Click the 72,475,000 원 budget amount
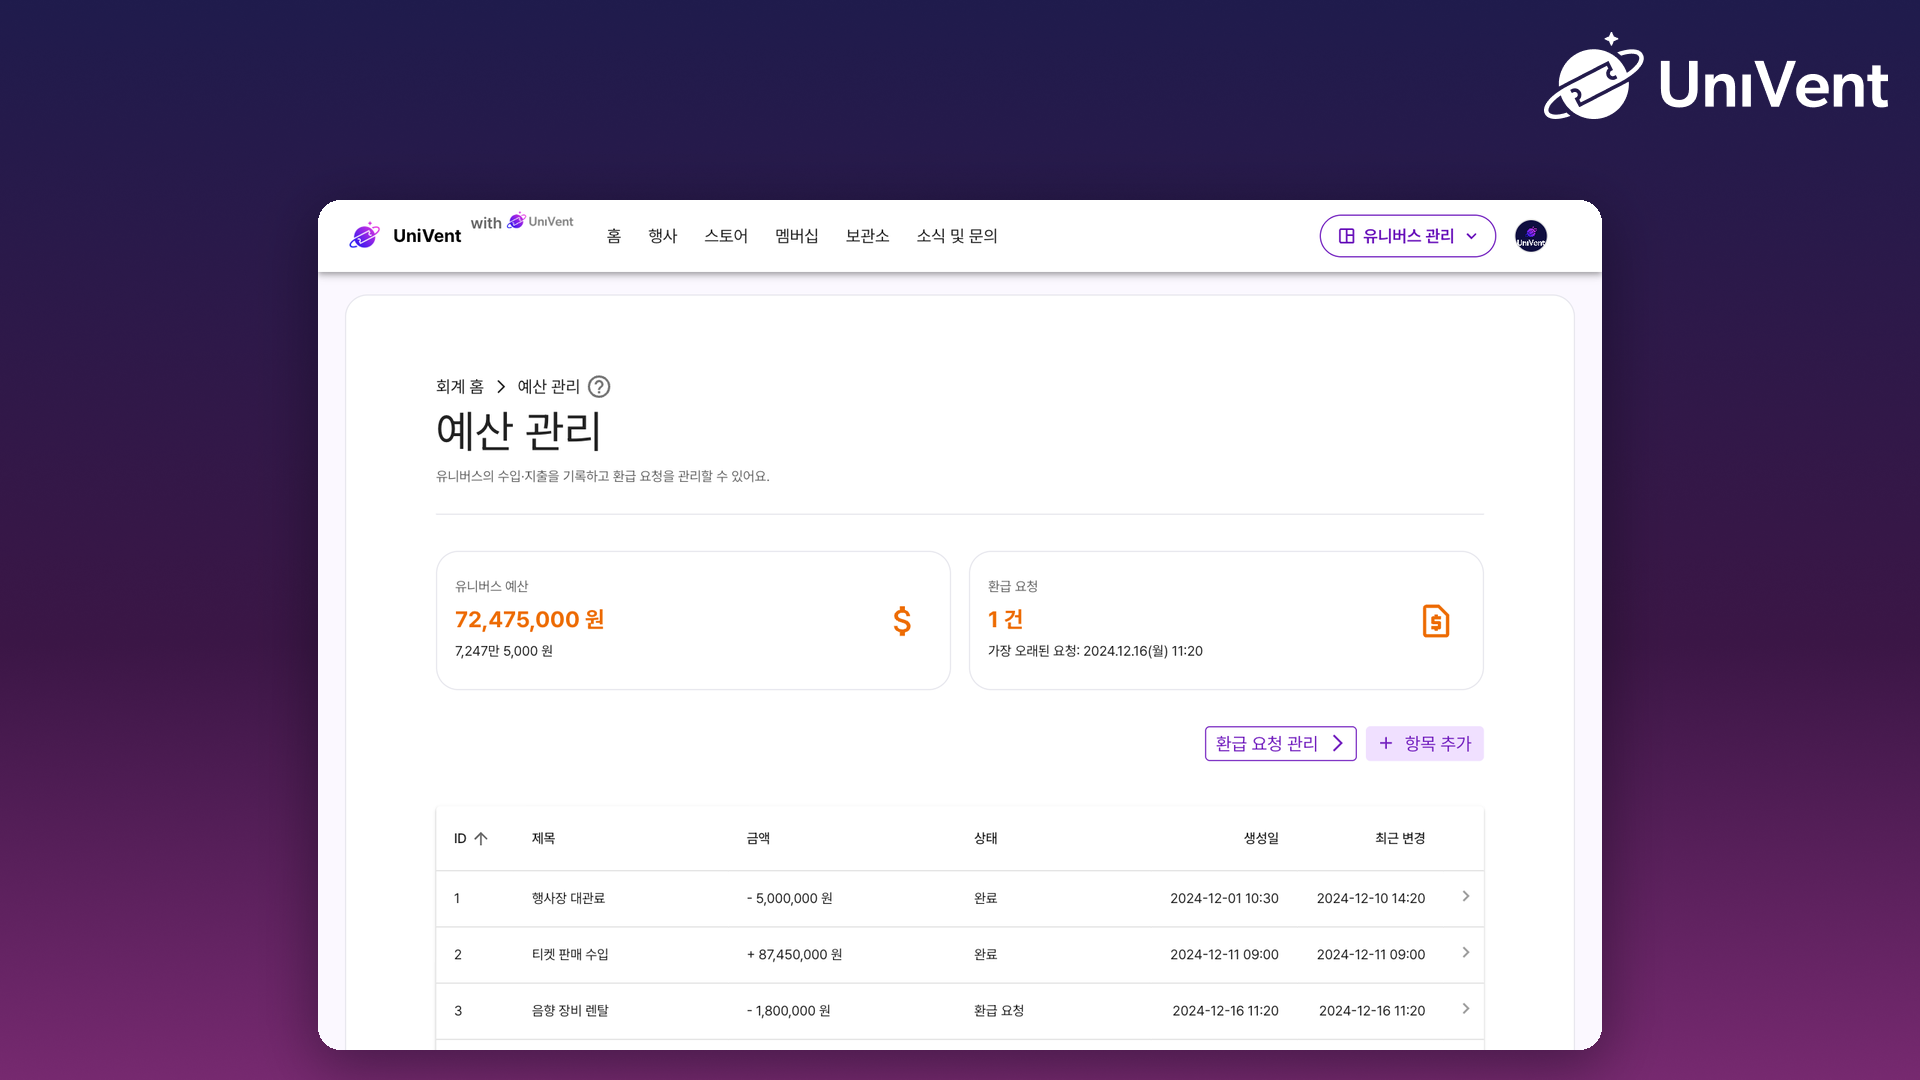Viewport: 1920px width, 1080px height. 530,620
